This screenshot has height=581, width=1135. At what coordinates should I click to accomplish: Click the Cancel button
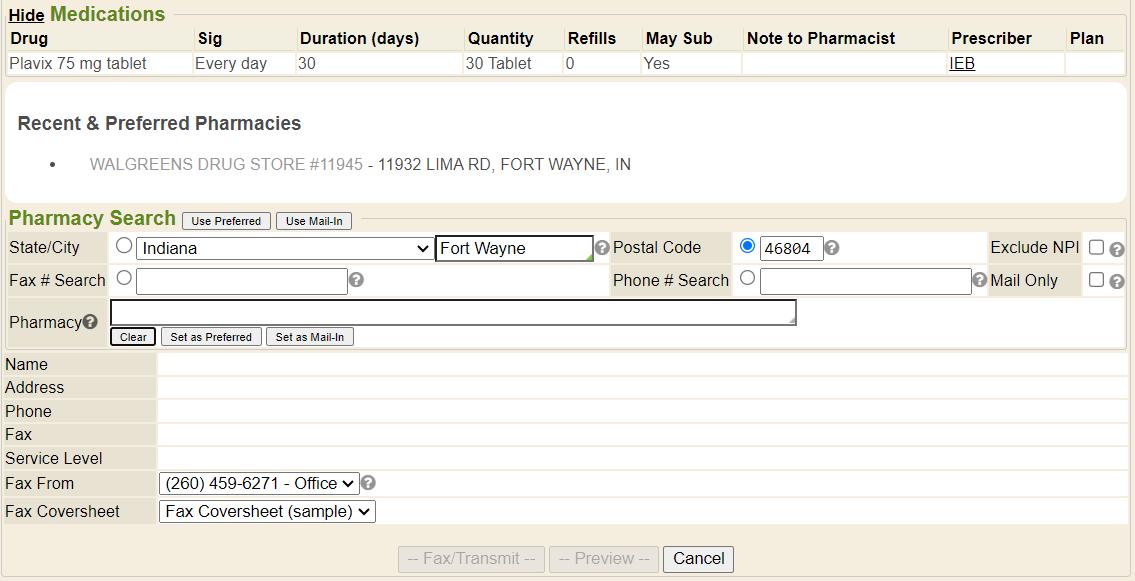point(699,559)
